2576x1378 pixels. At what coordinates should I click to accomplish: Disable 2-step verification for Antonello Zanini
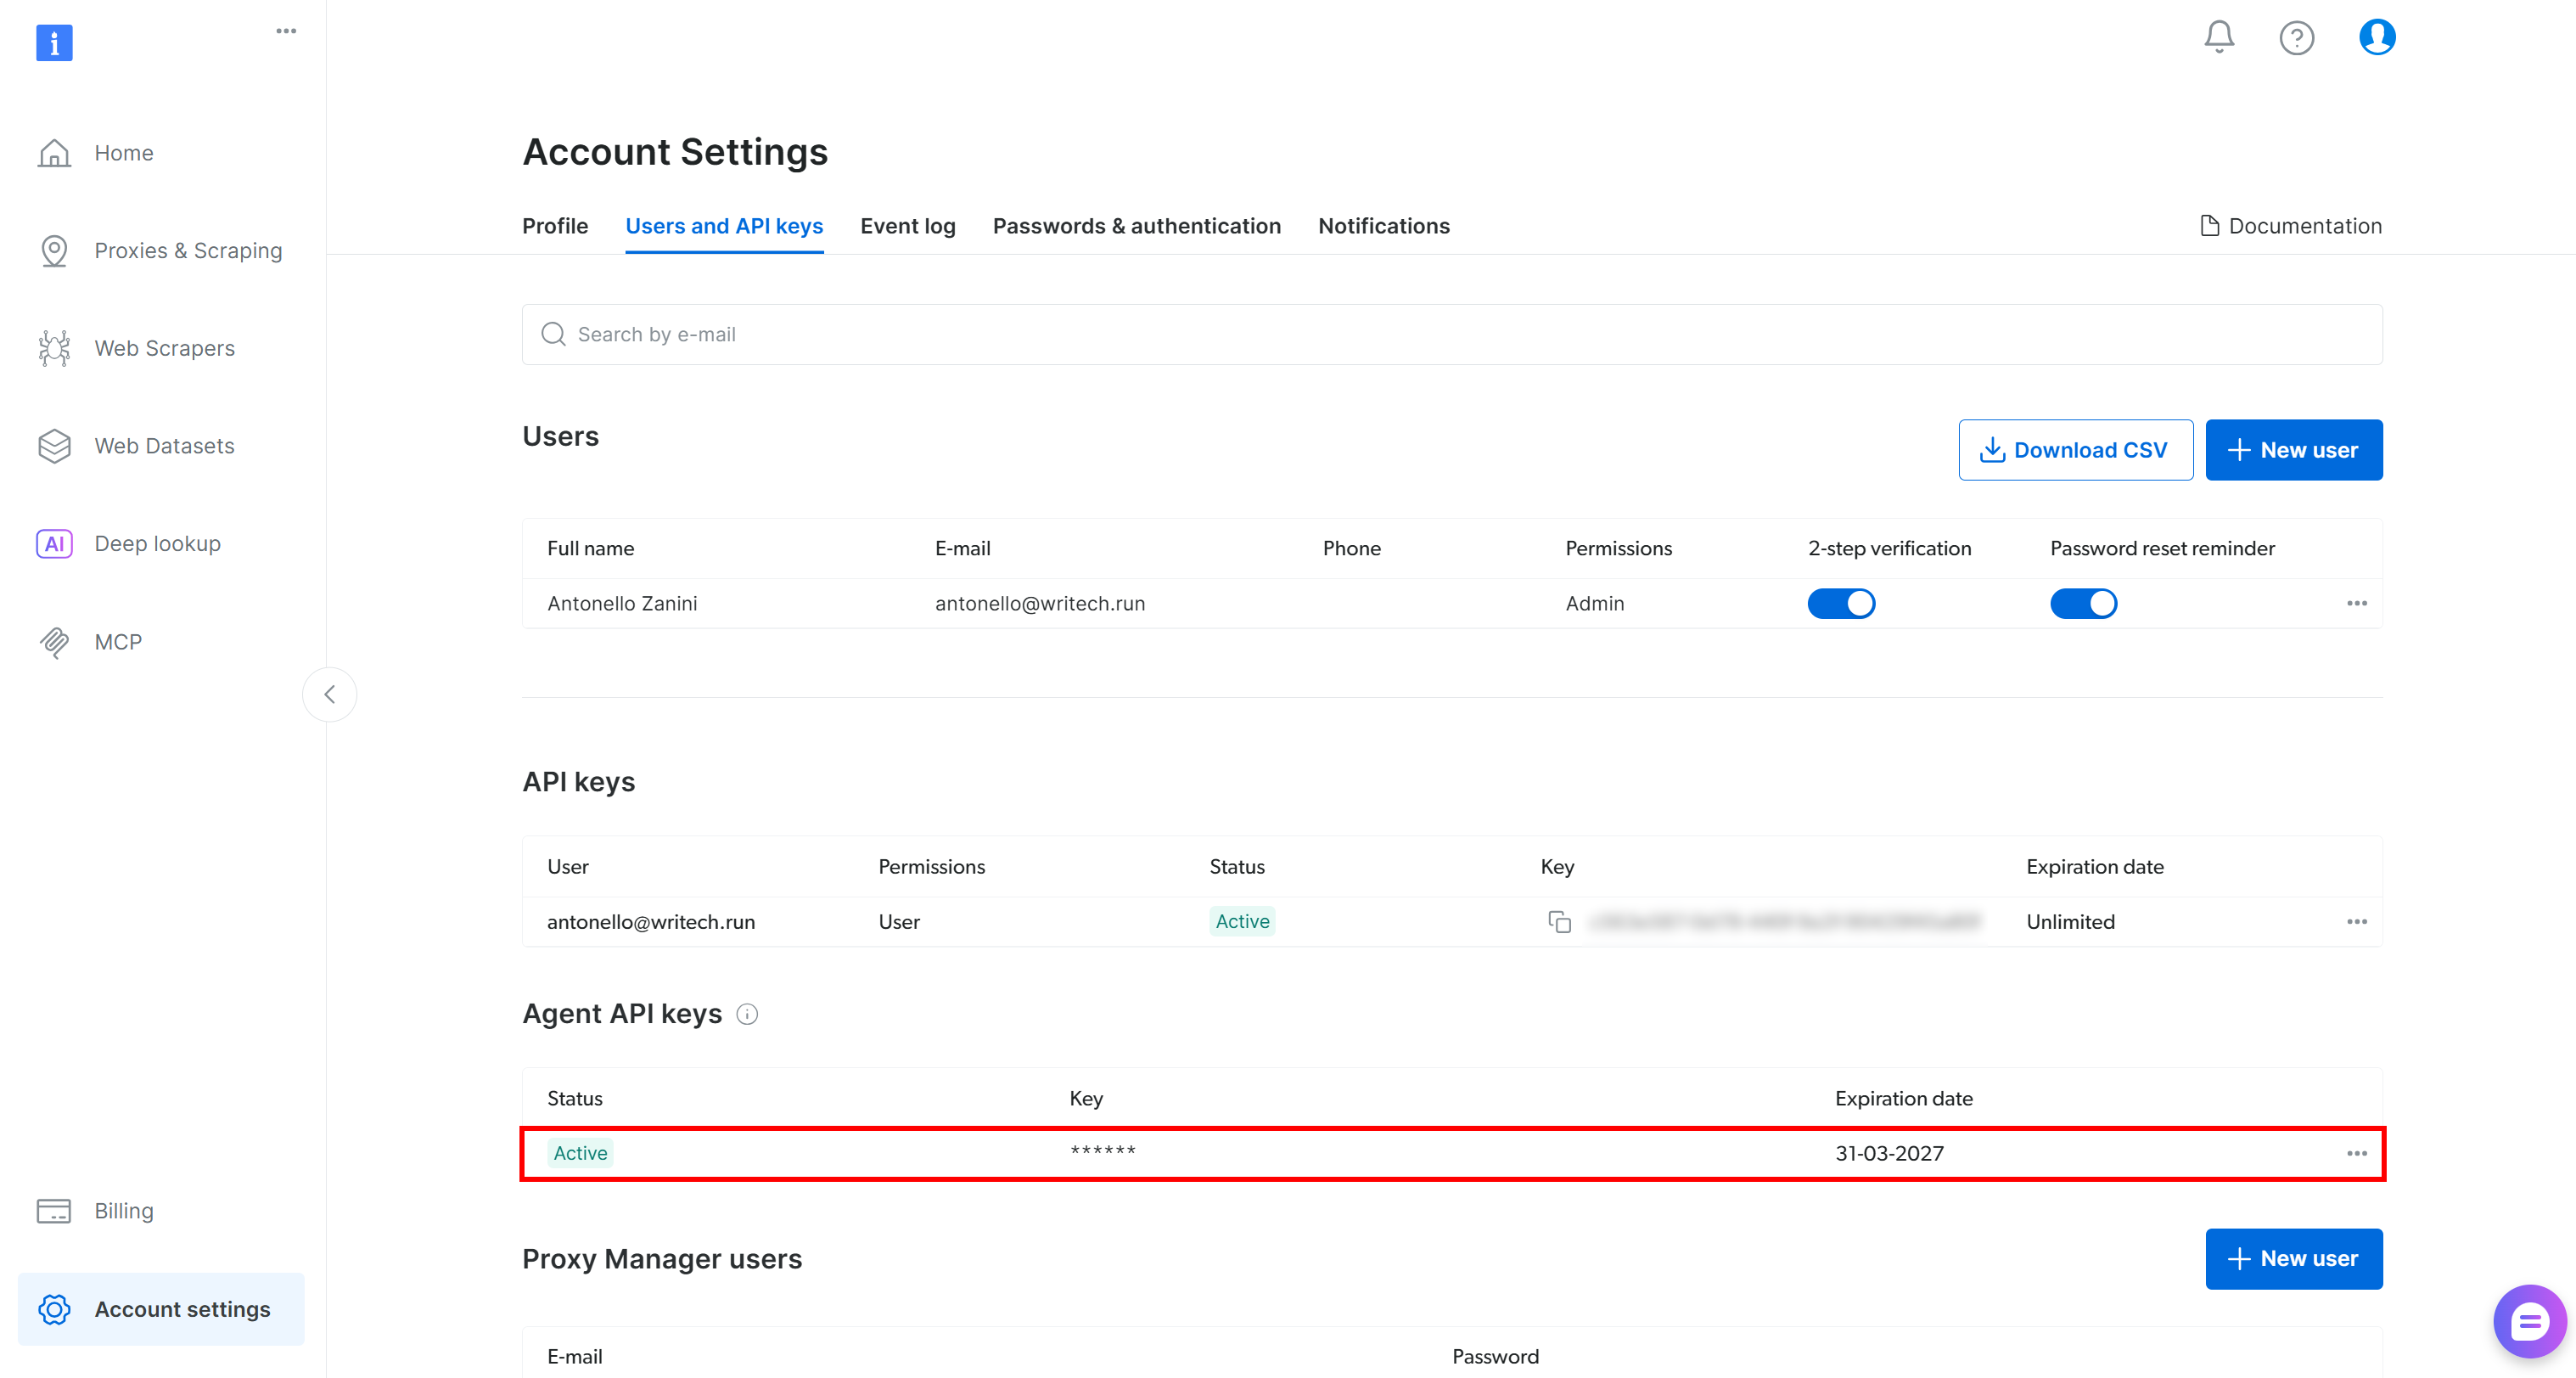pos(1841,603)
